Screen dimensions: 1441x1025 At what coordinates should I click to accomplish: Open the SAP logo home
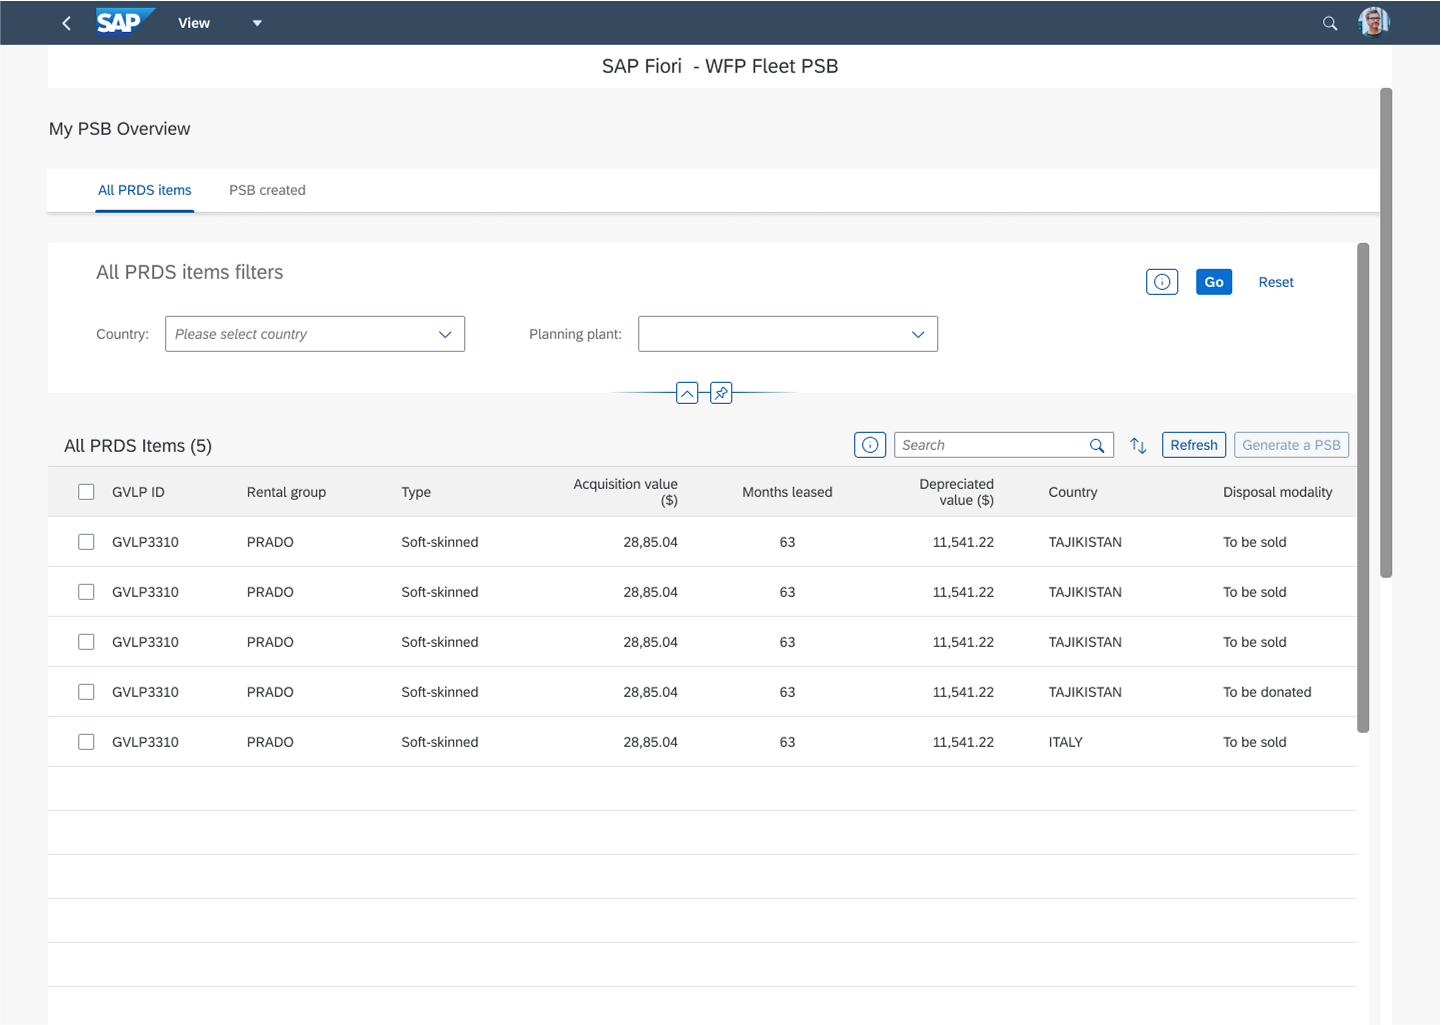click(124, 22)
